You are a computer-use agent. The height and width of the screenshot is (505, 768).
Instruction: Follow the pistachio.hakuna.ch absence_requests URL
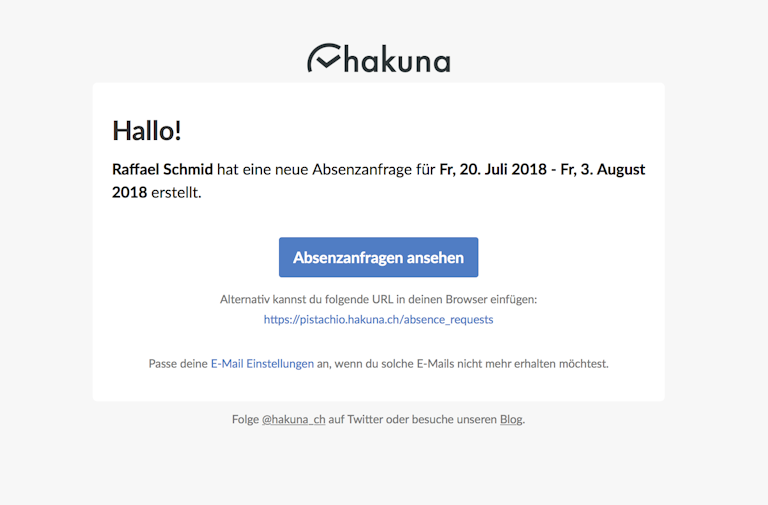379,319
